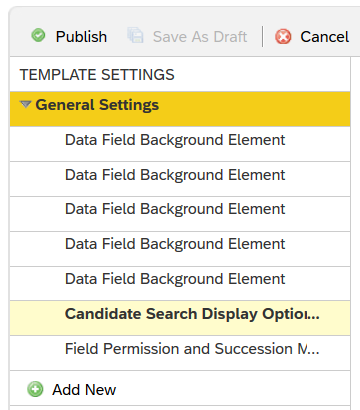Select Field Permission and Succession item
The image size is (360, 410).
point(180,353)
